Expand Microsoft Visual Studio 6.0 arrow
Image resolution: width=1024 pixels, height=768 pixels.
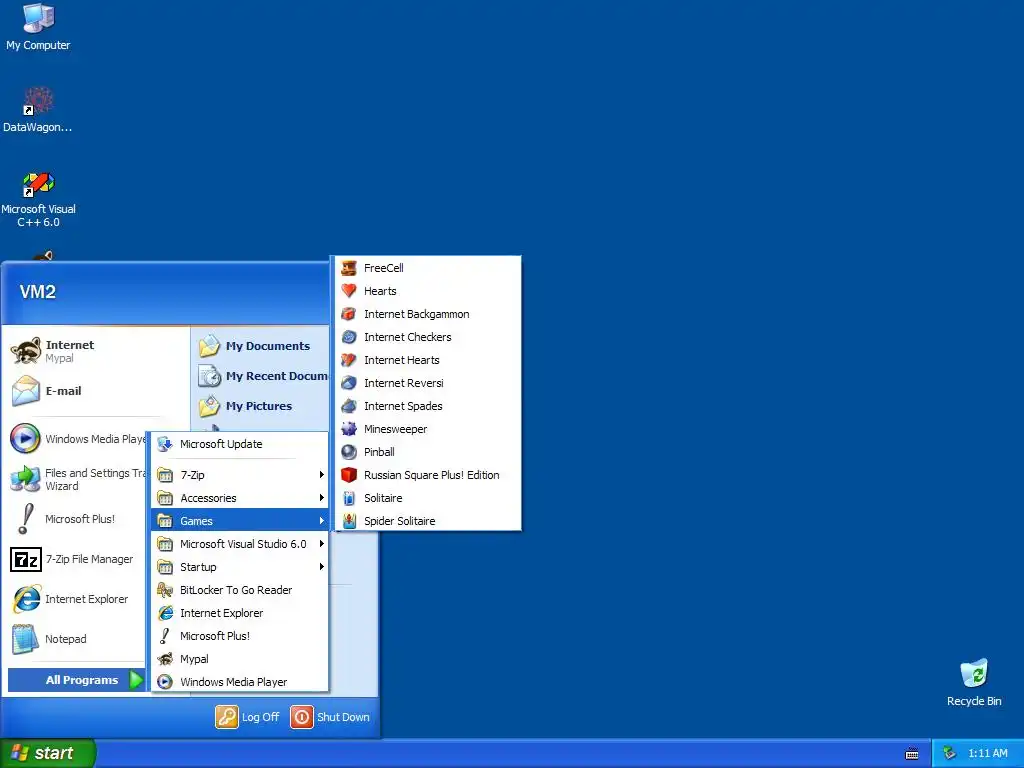tap(321, 543)
